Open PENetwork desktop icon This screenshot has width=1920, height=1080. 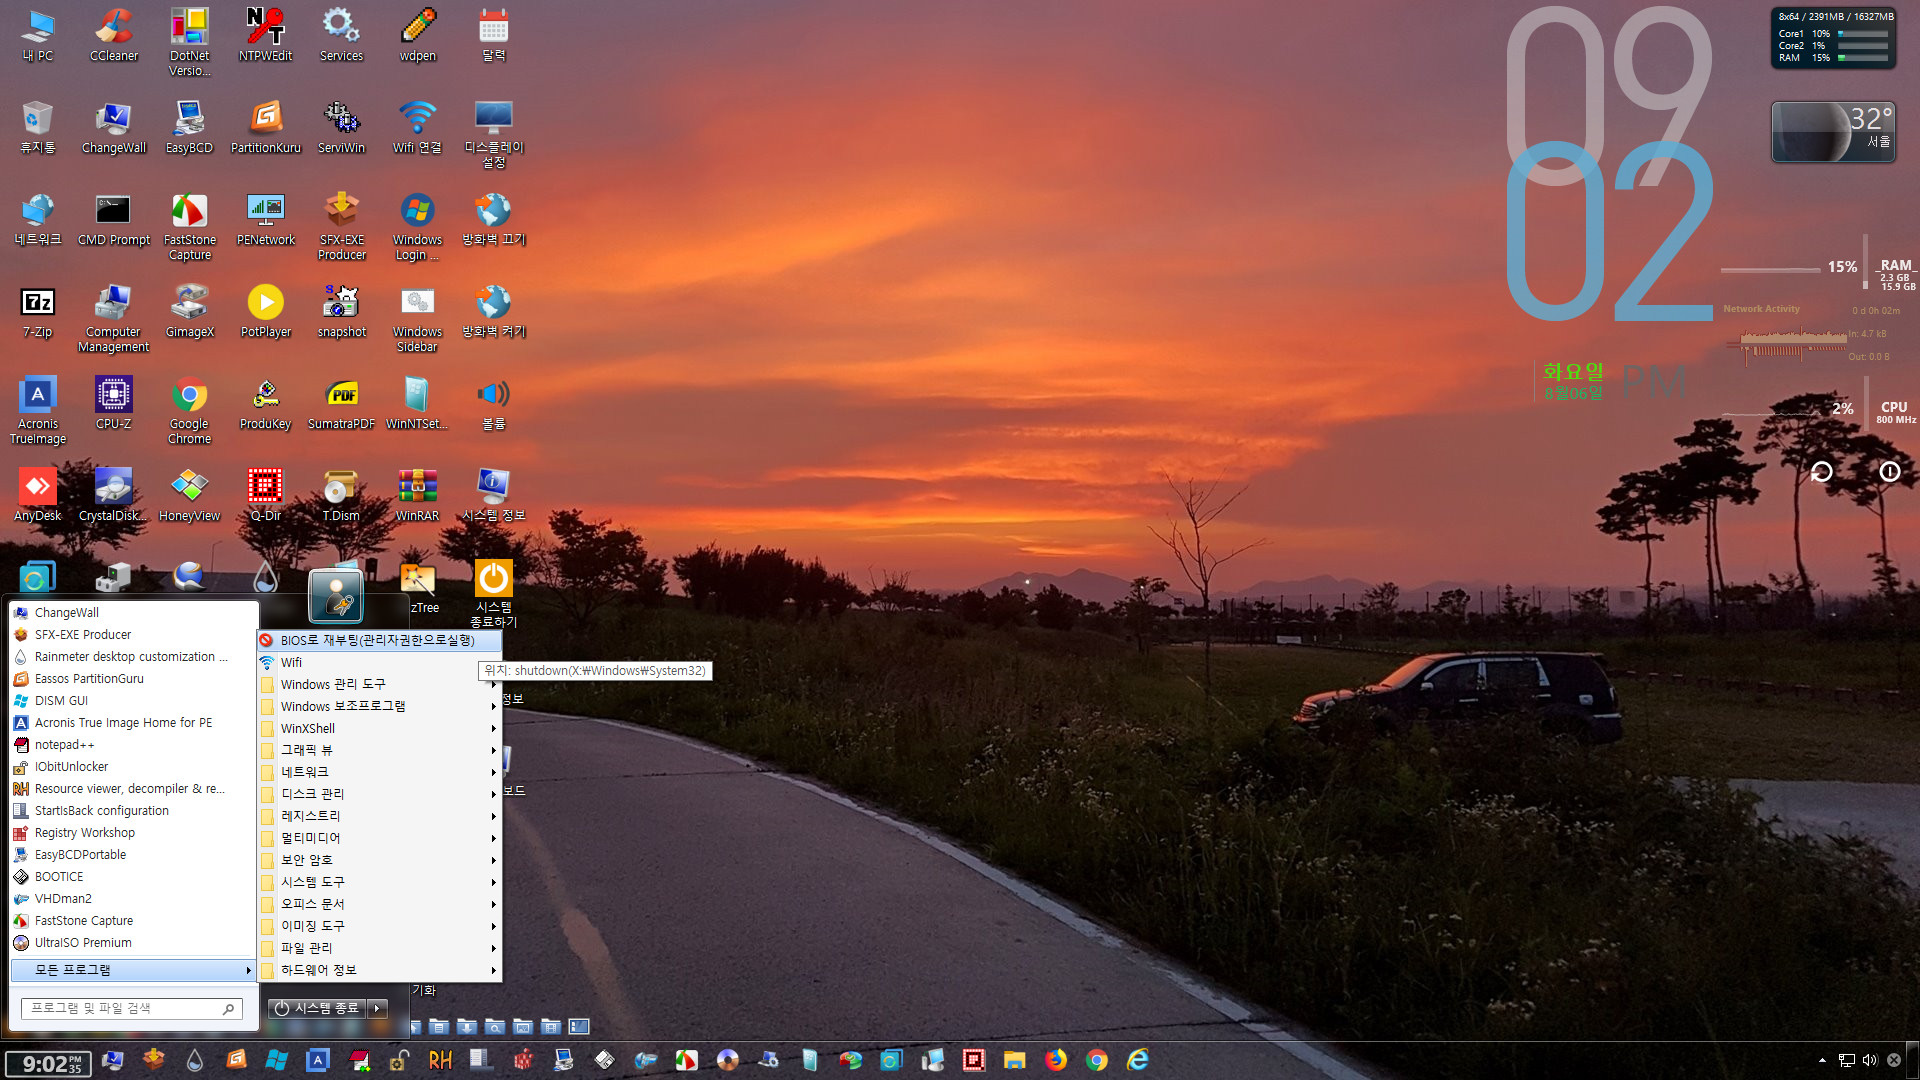(265, 220)
